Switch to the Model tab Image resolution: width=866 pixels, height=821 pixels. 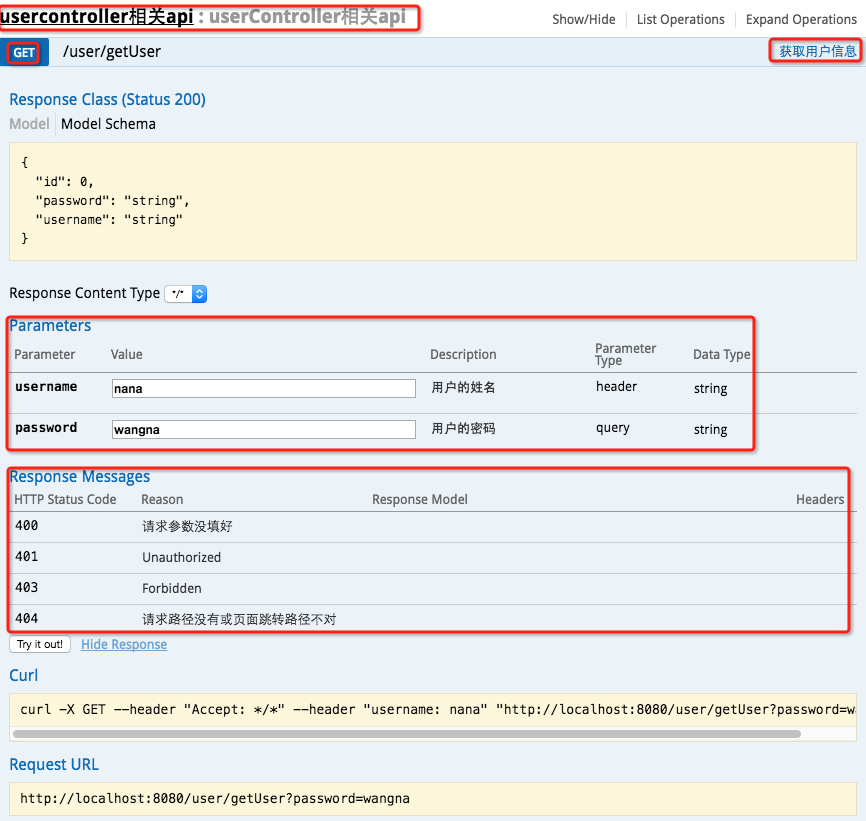29,124
